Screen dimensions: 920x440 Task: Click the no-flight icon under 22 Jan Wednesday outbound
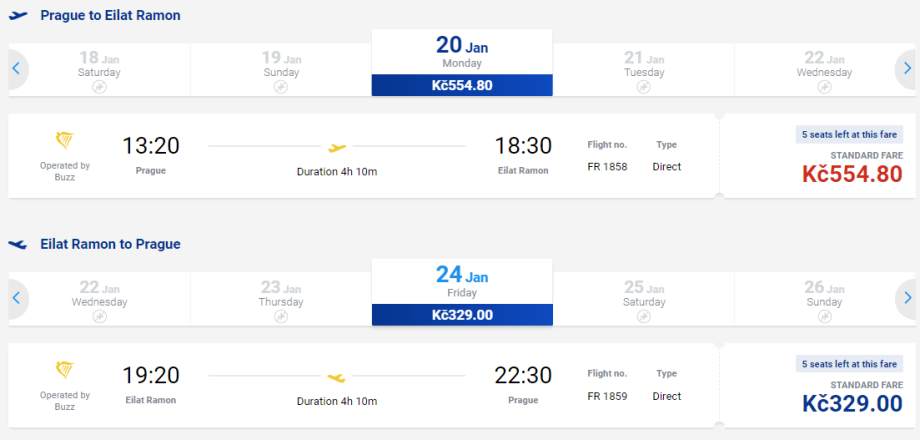(x=824, y=88)
